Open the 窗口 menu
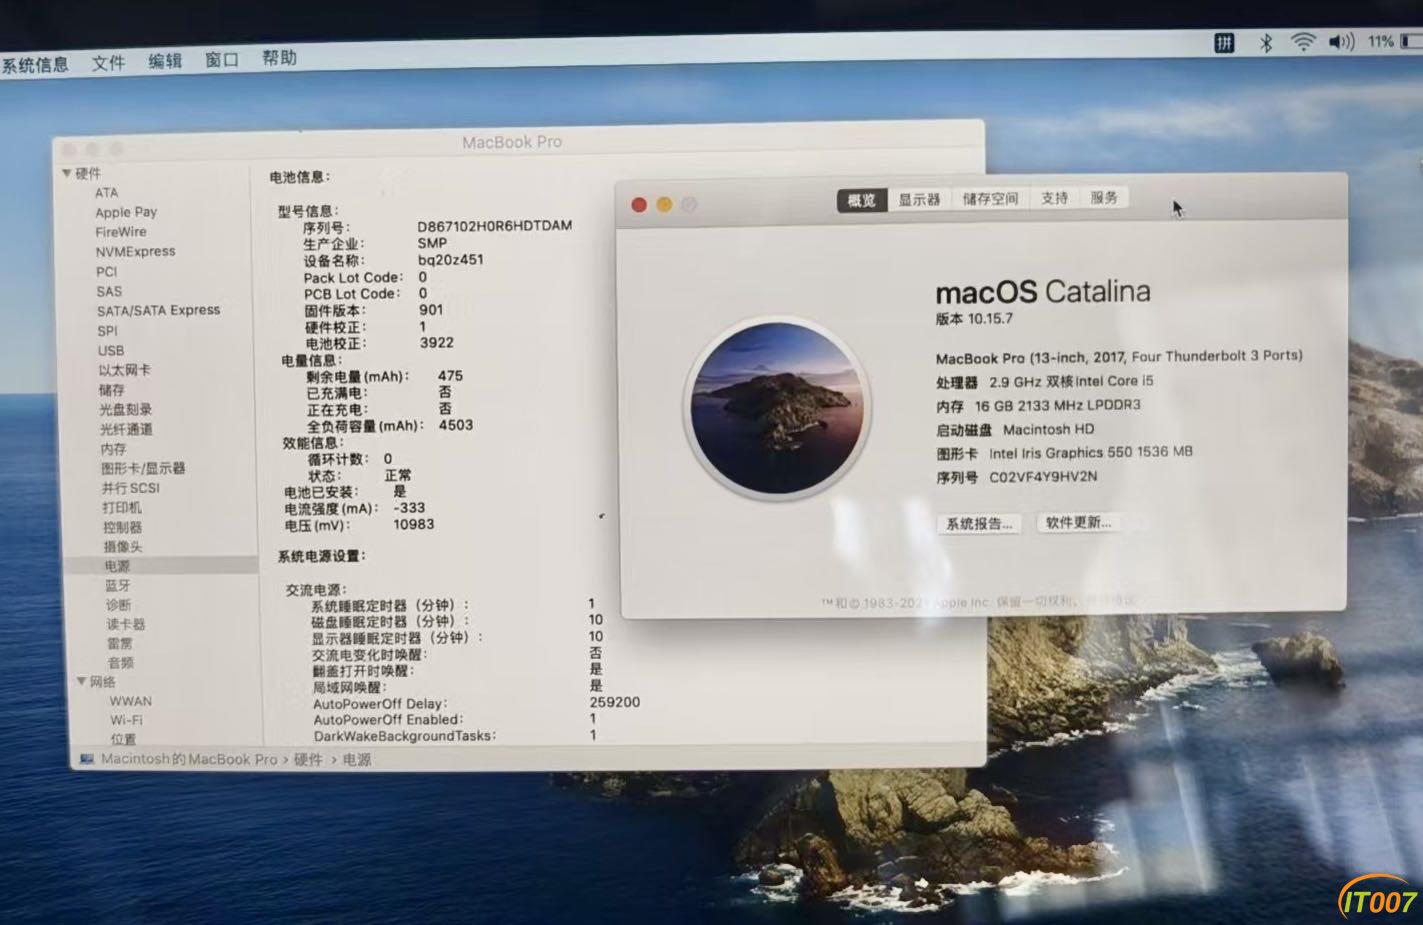 point(222,60)
